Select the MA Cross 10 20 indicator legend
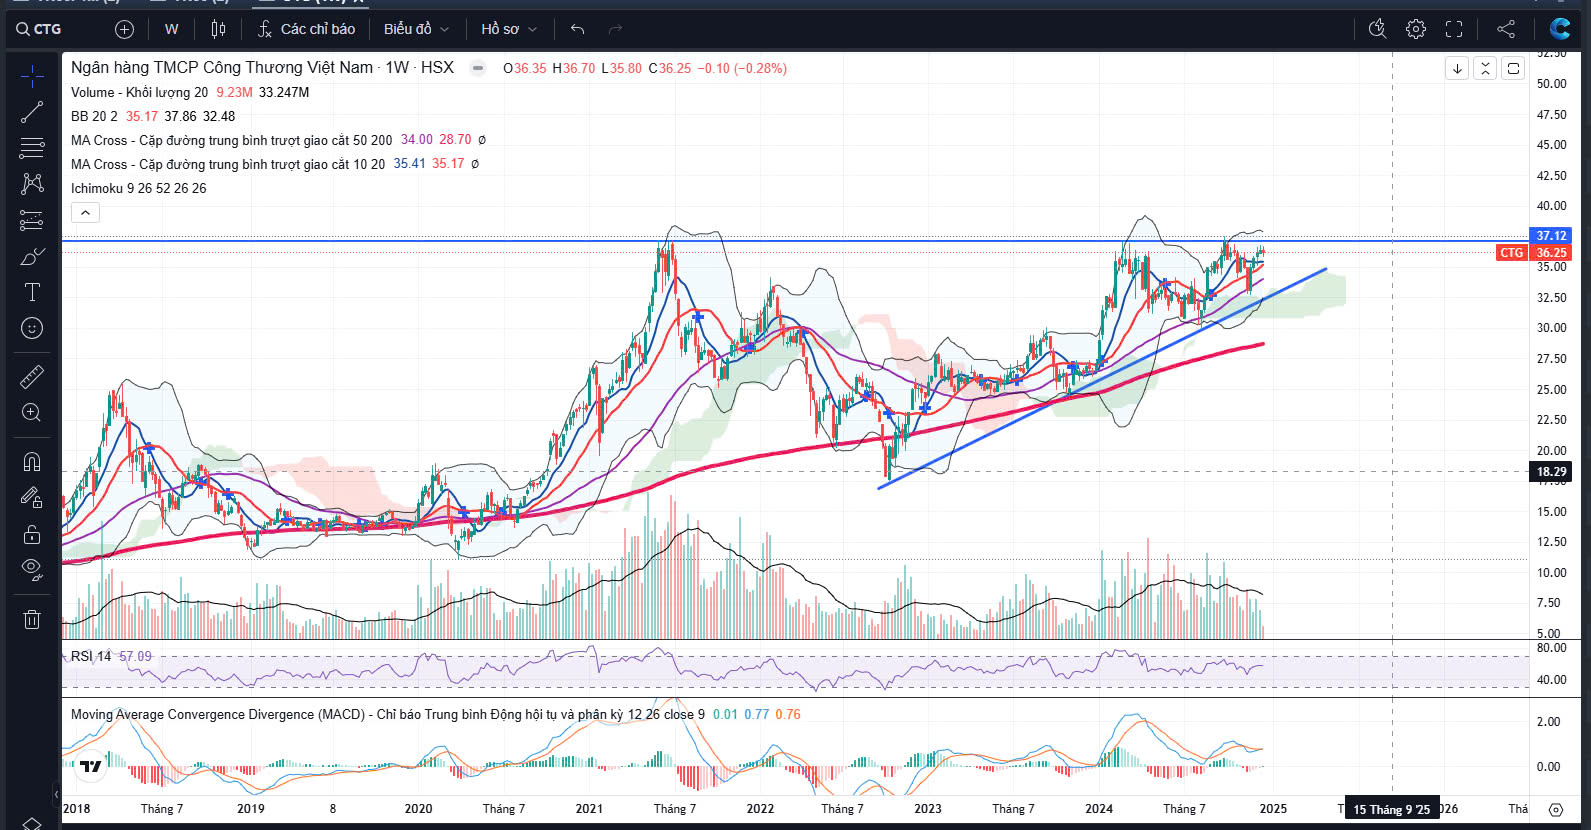 tap(228, 164)
